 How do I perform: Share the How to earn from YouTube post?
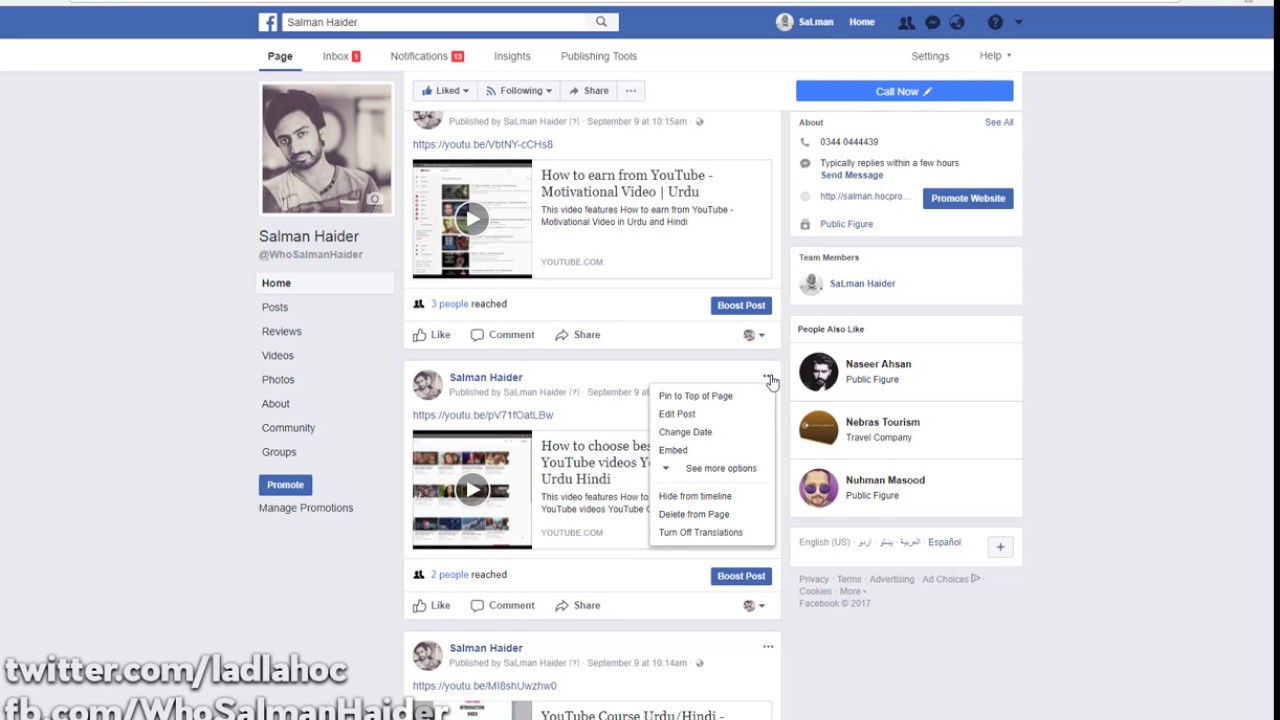pyautogui.click(x=578, y=335)
